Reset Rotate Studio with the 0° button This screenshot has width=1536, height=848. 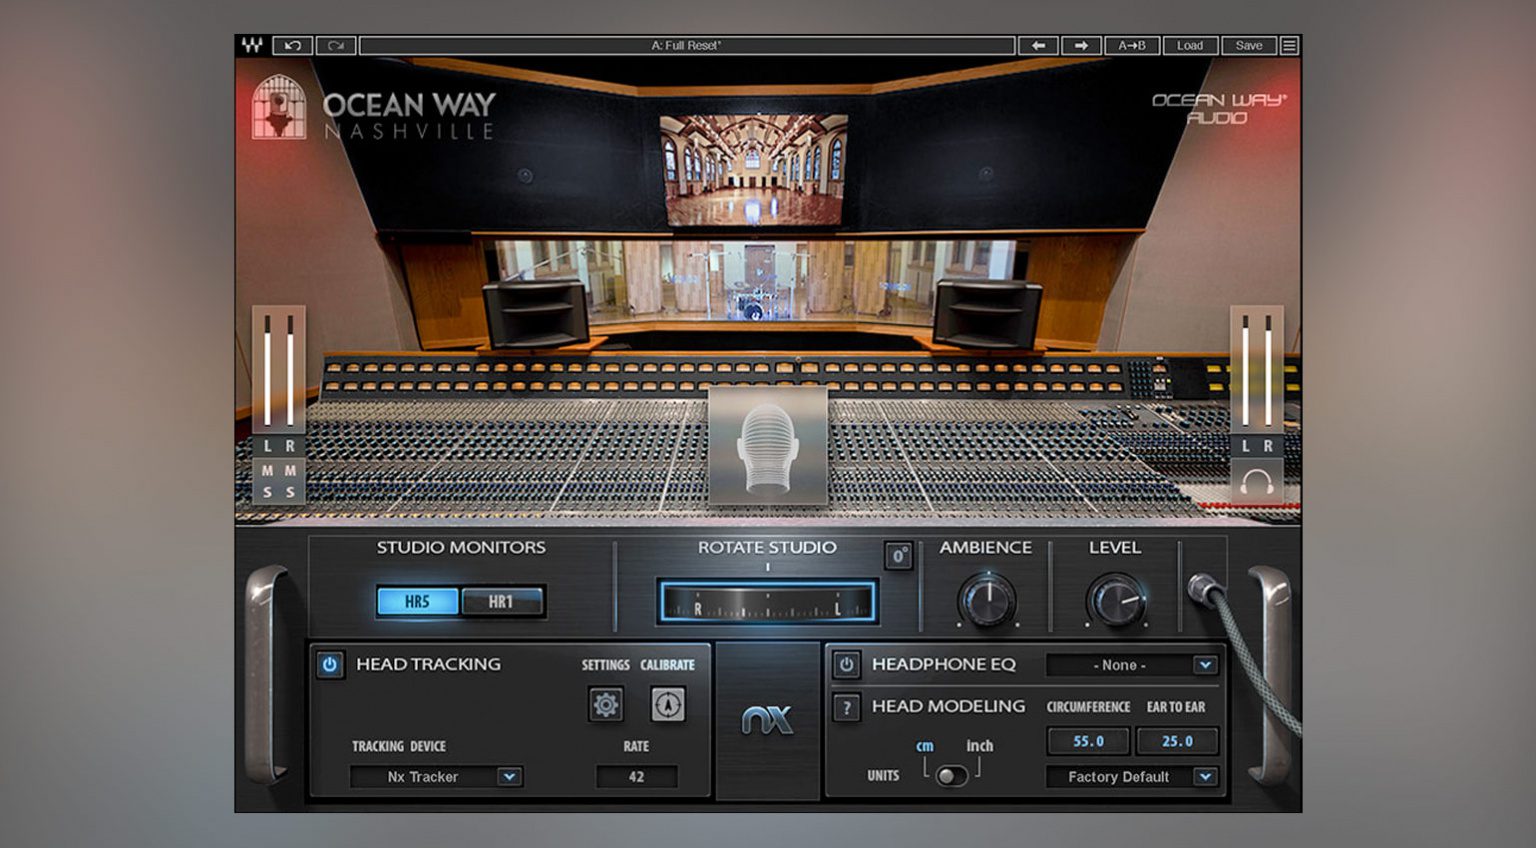click(897, 555)
